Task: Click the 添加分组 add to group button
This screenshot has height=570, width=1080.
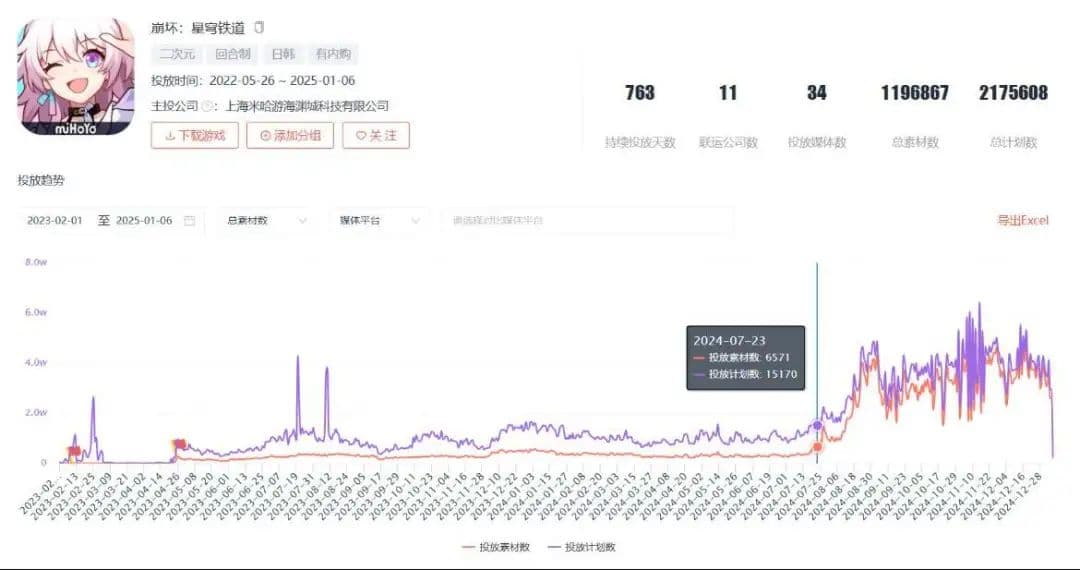Action: [x=290, y=135]
